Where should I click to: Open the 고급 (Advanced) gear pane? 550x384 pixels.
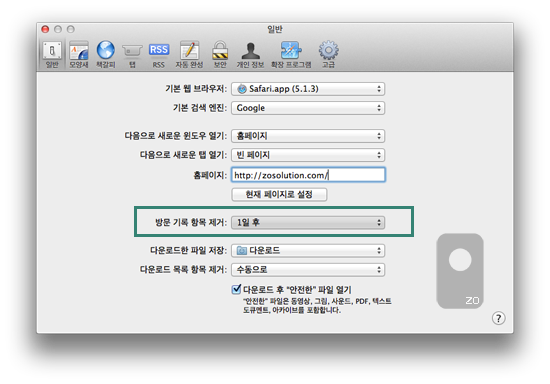tap(328, 54)
